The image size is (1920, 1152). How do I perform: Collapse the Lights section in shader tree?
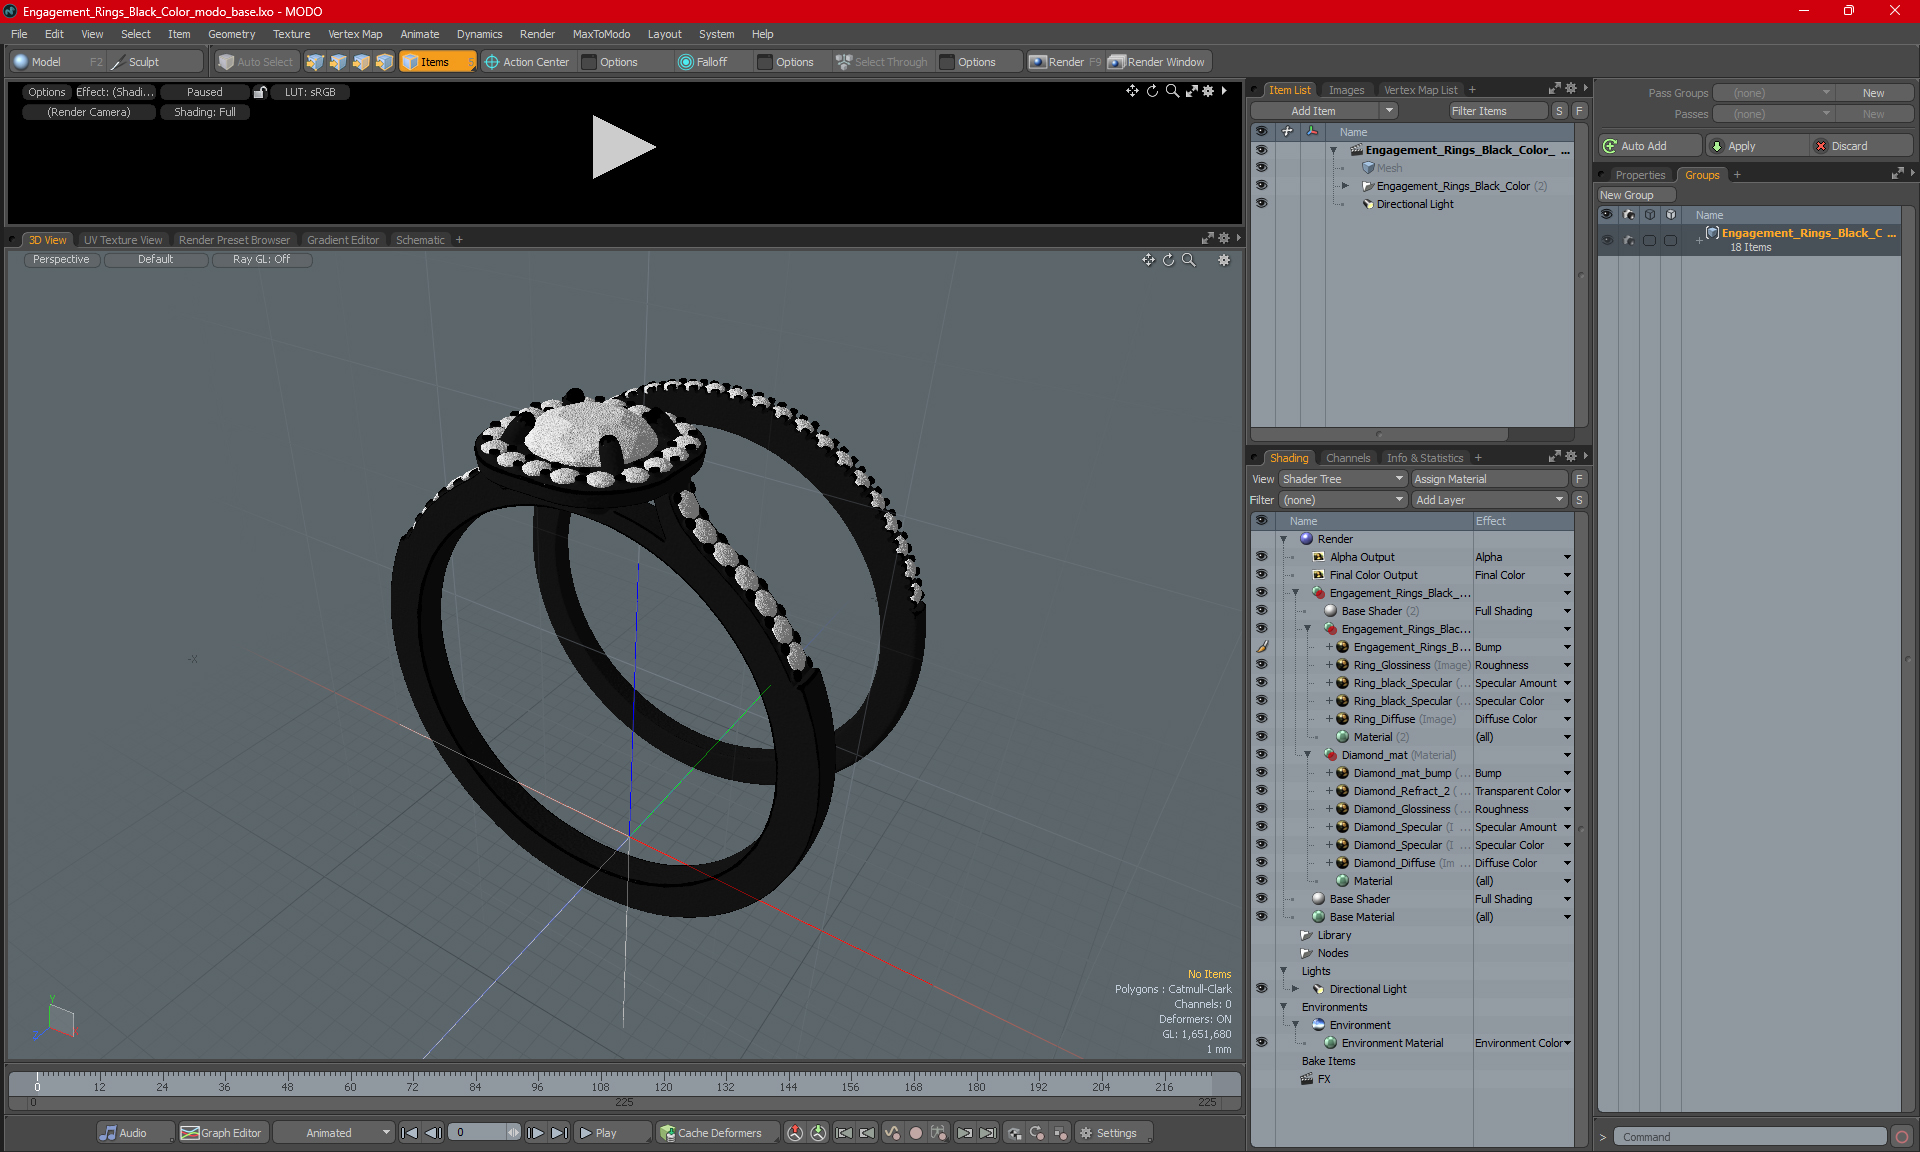tap(1283, 971)
